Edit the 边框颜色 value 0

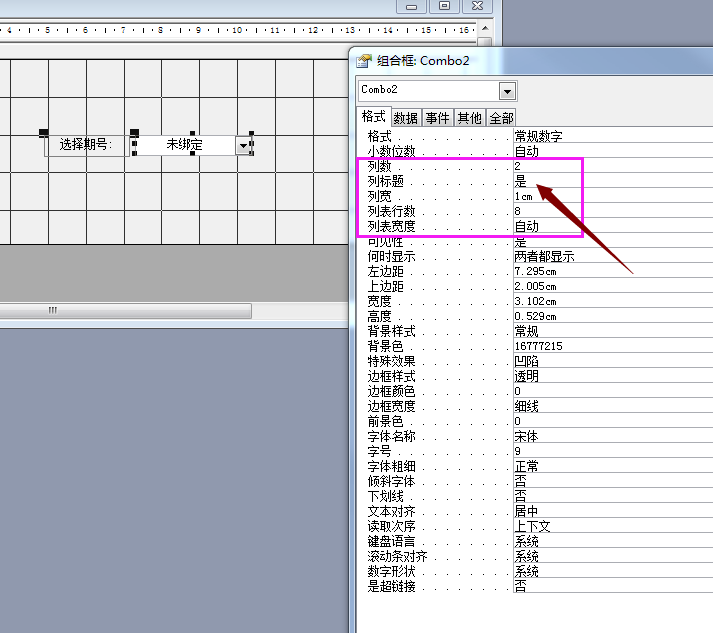613,391
